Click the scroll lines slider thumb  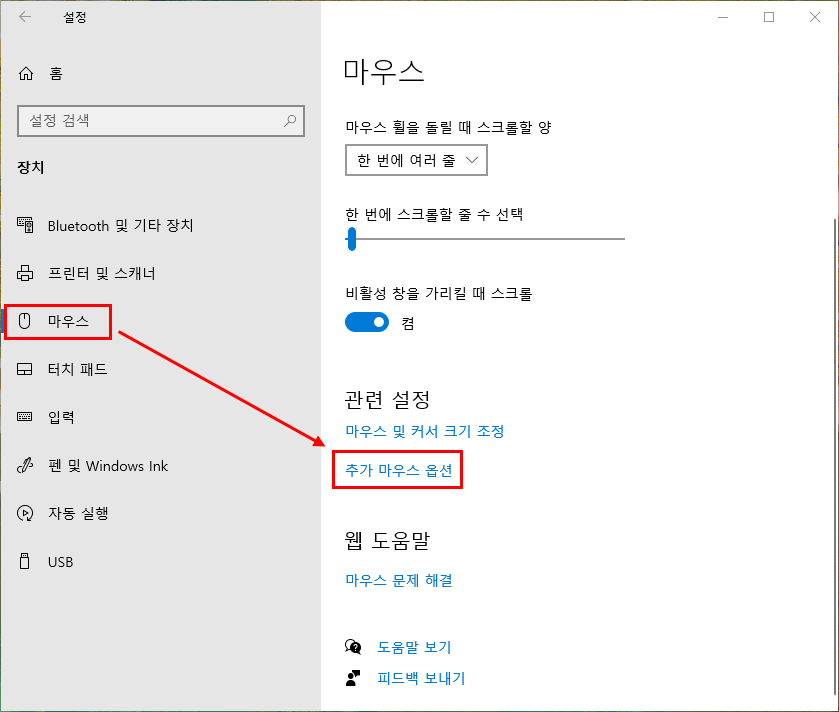point(352,239)
